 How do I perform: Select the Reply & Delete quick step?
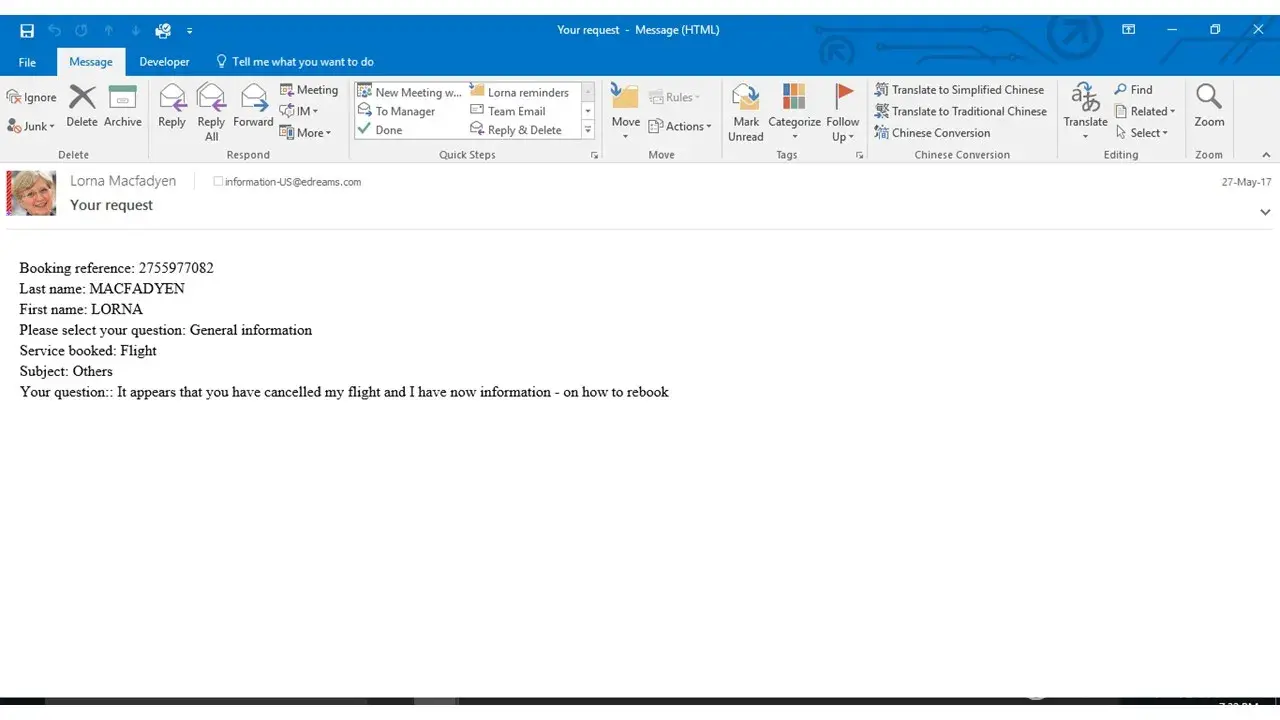[516, 130]
